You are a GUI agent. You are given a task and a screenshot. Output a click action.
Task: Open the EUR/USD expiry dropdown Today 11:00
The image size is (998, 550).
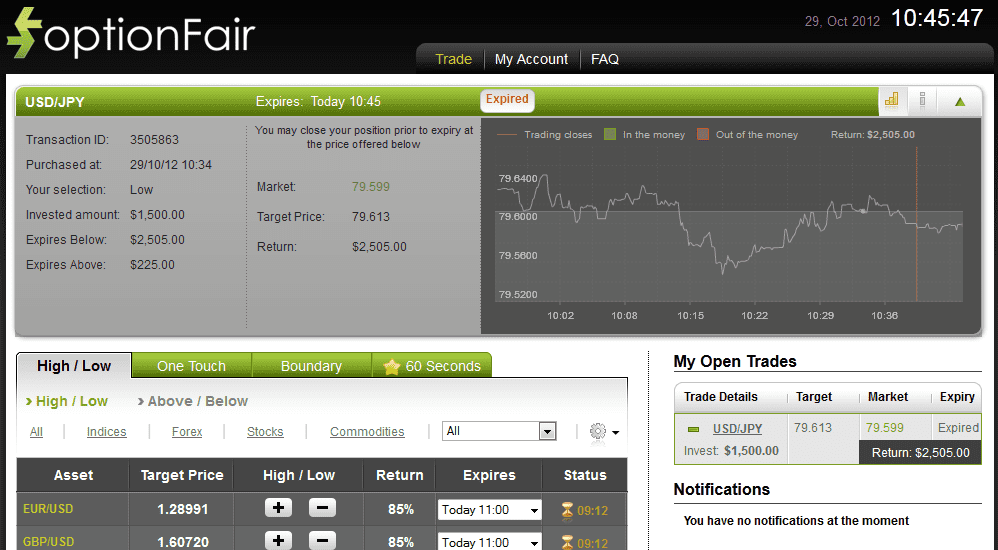[489, 510]
